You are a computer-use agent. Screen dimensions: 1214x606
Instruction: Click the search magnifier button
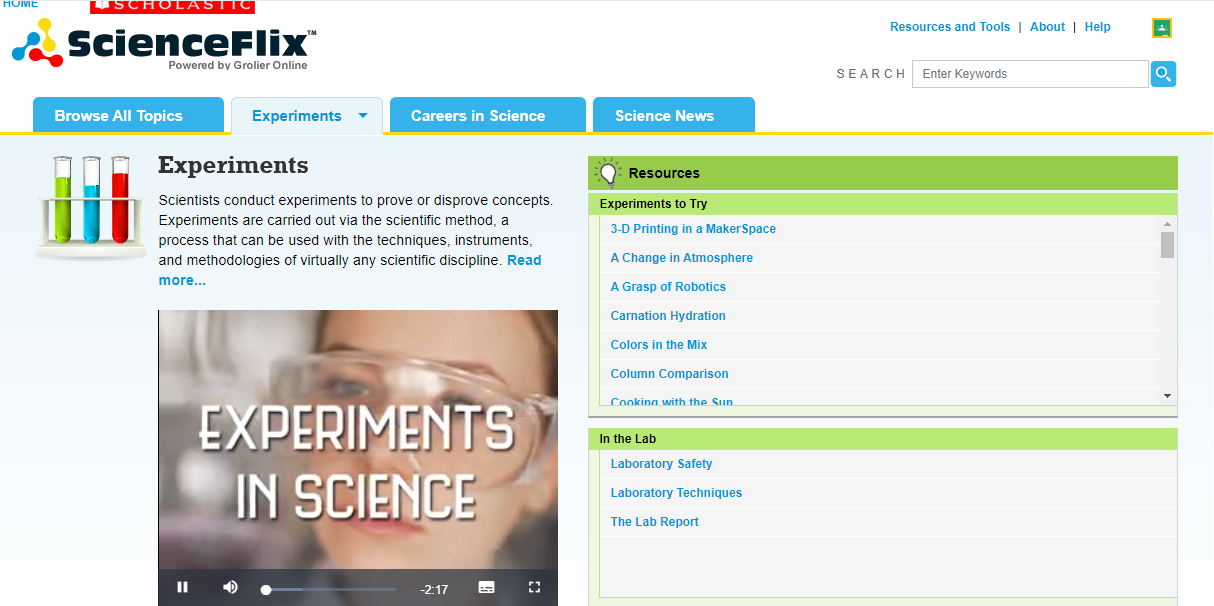coord(1163,74)
